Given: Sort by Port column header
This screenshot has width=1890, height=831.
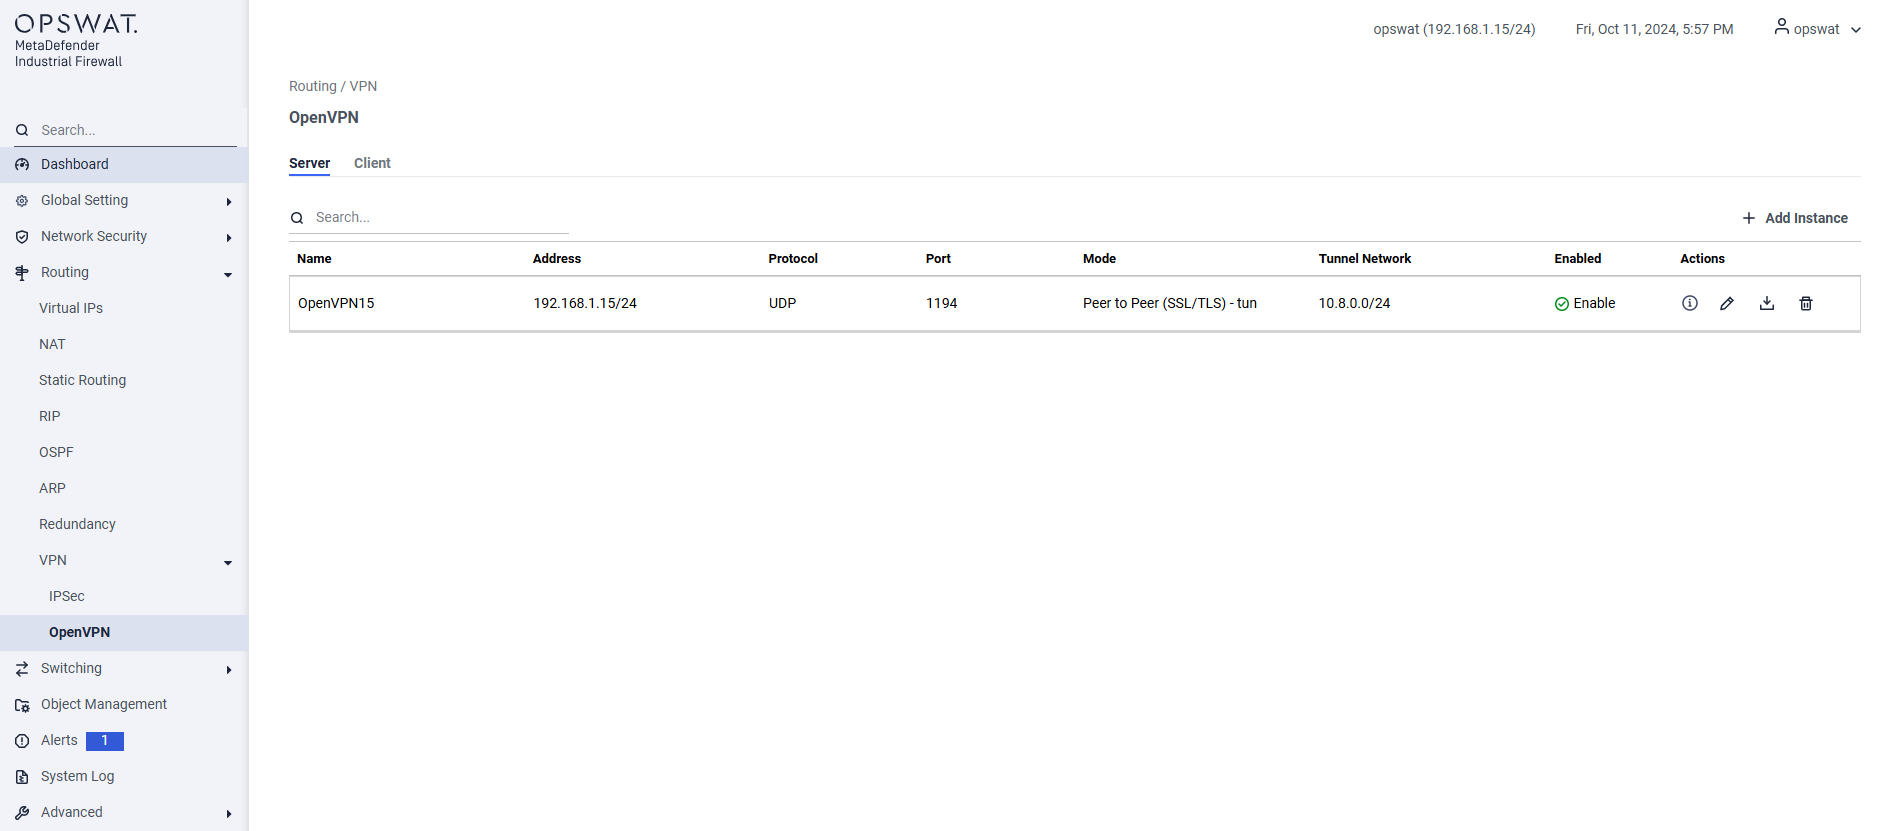Looking at the screenshot, I should (938, 258).
